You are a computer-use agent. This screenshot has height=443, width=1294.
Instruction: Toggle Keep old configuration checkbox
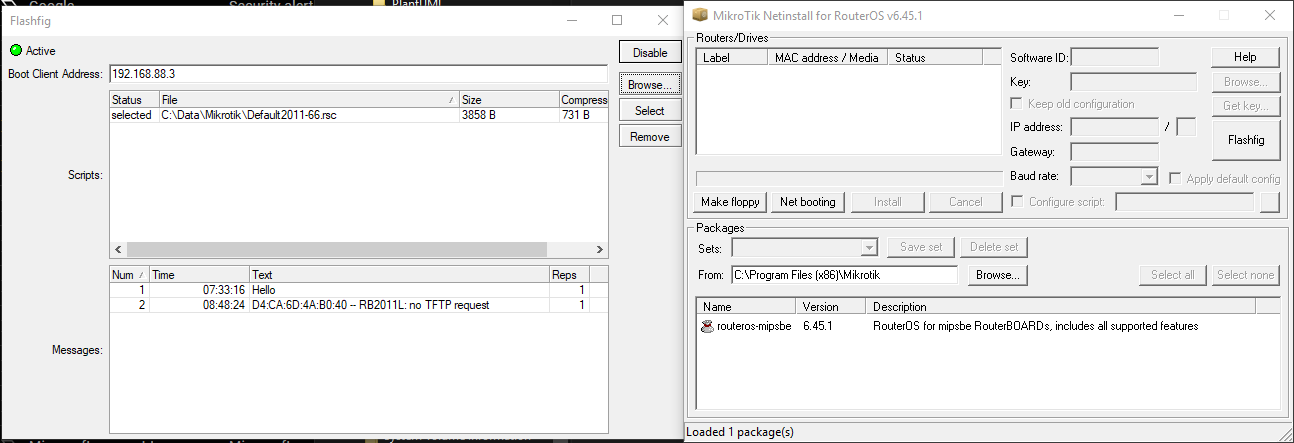[x=1017, y=104]
